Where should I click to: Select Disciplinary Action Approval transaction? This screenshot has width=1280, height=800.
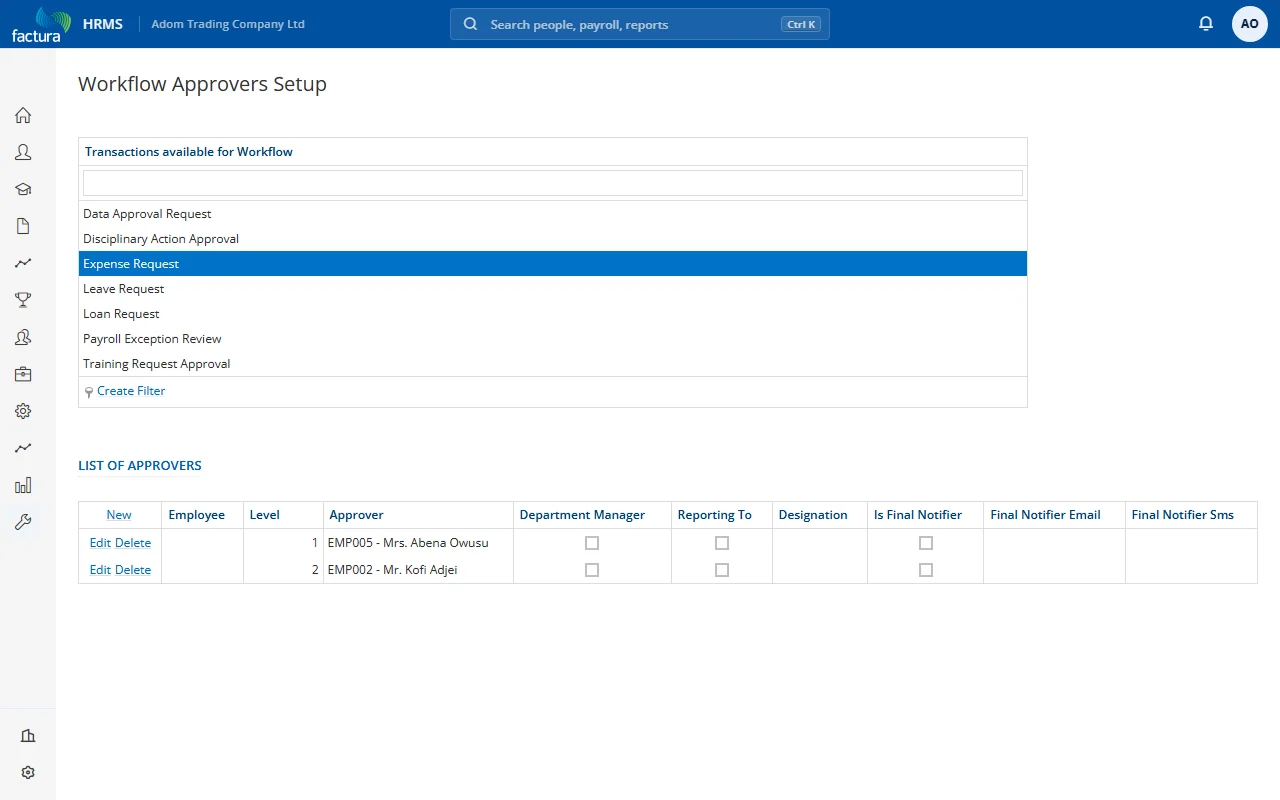553,239
